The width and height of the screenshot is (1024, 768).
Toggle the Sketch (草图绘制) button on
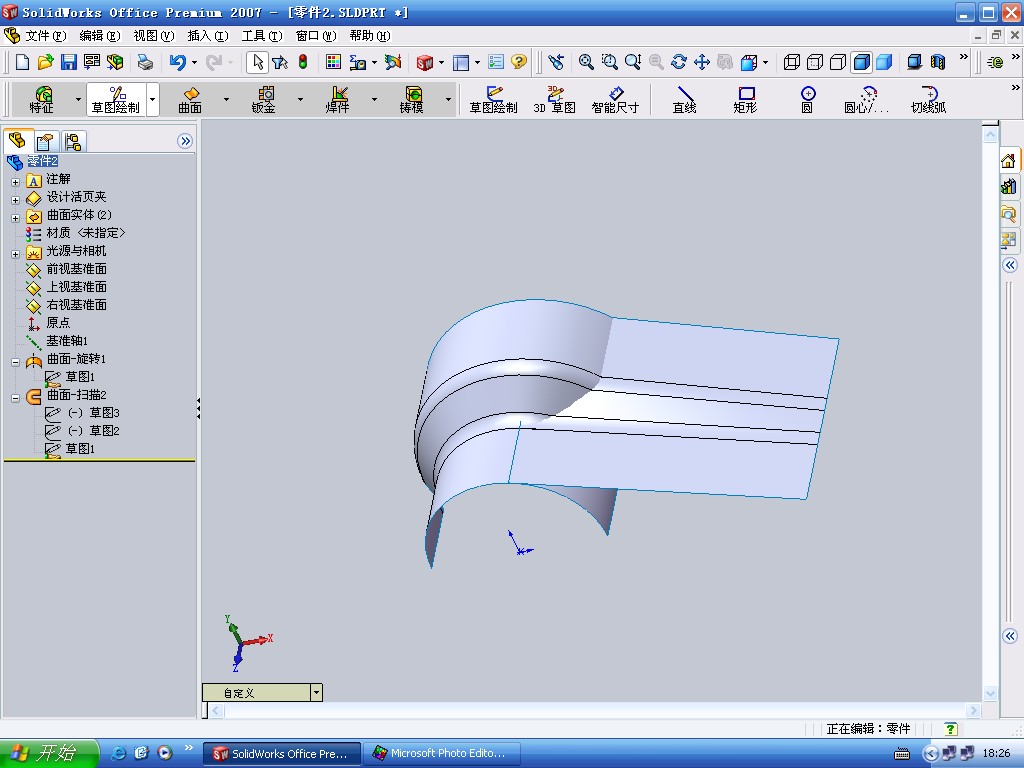click(x=493, y=99)
